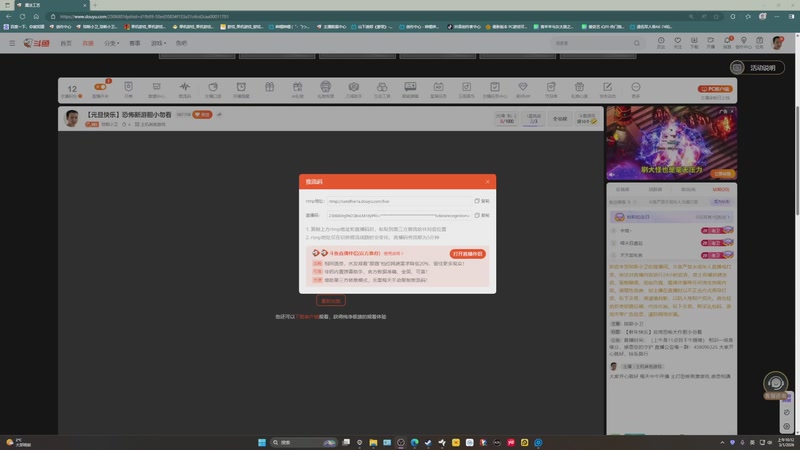
Task: Switch to the second ranking tab in chat panel
Action: tap(655, 189)
